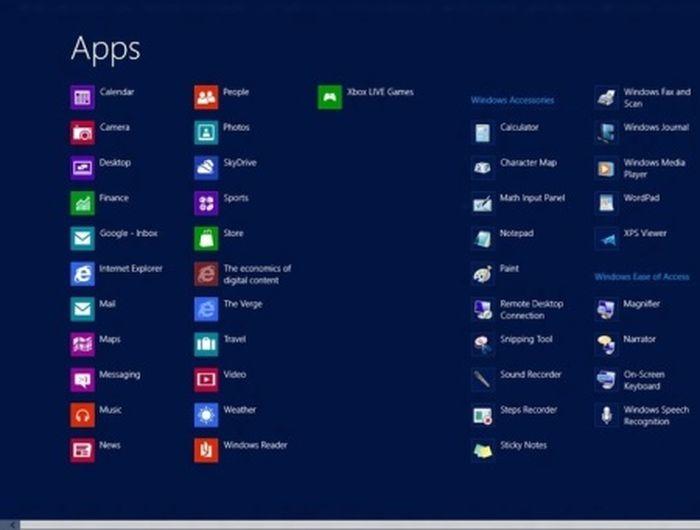Open Windows Speech Recognition icon

(x=606, y=415)
